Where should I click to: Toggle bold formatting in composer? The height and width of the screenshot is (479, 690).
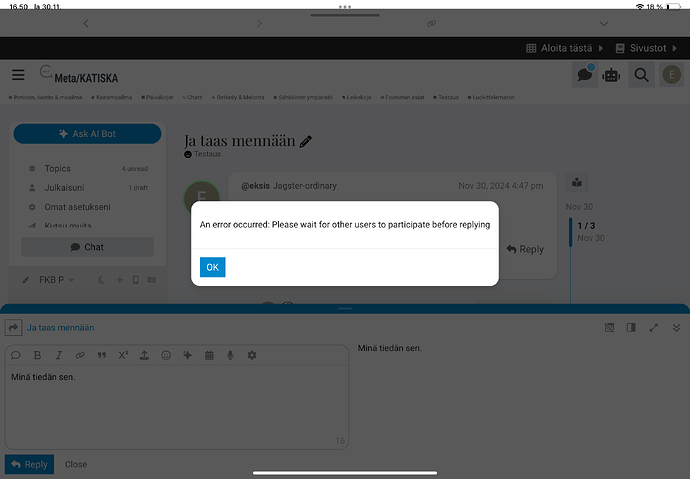click(x=37, y=355)
